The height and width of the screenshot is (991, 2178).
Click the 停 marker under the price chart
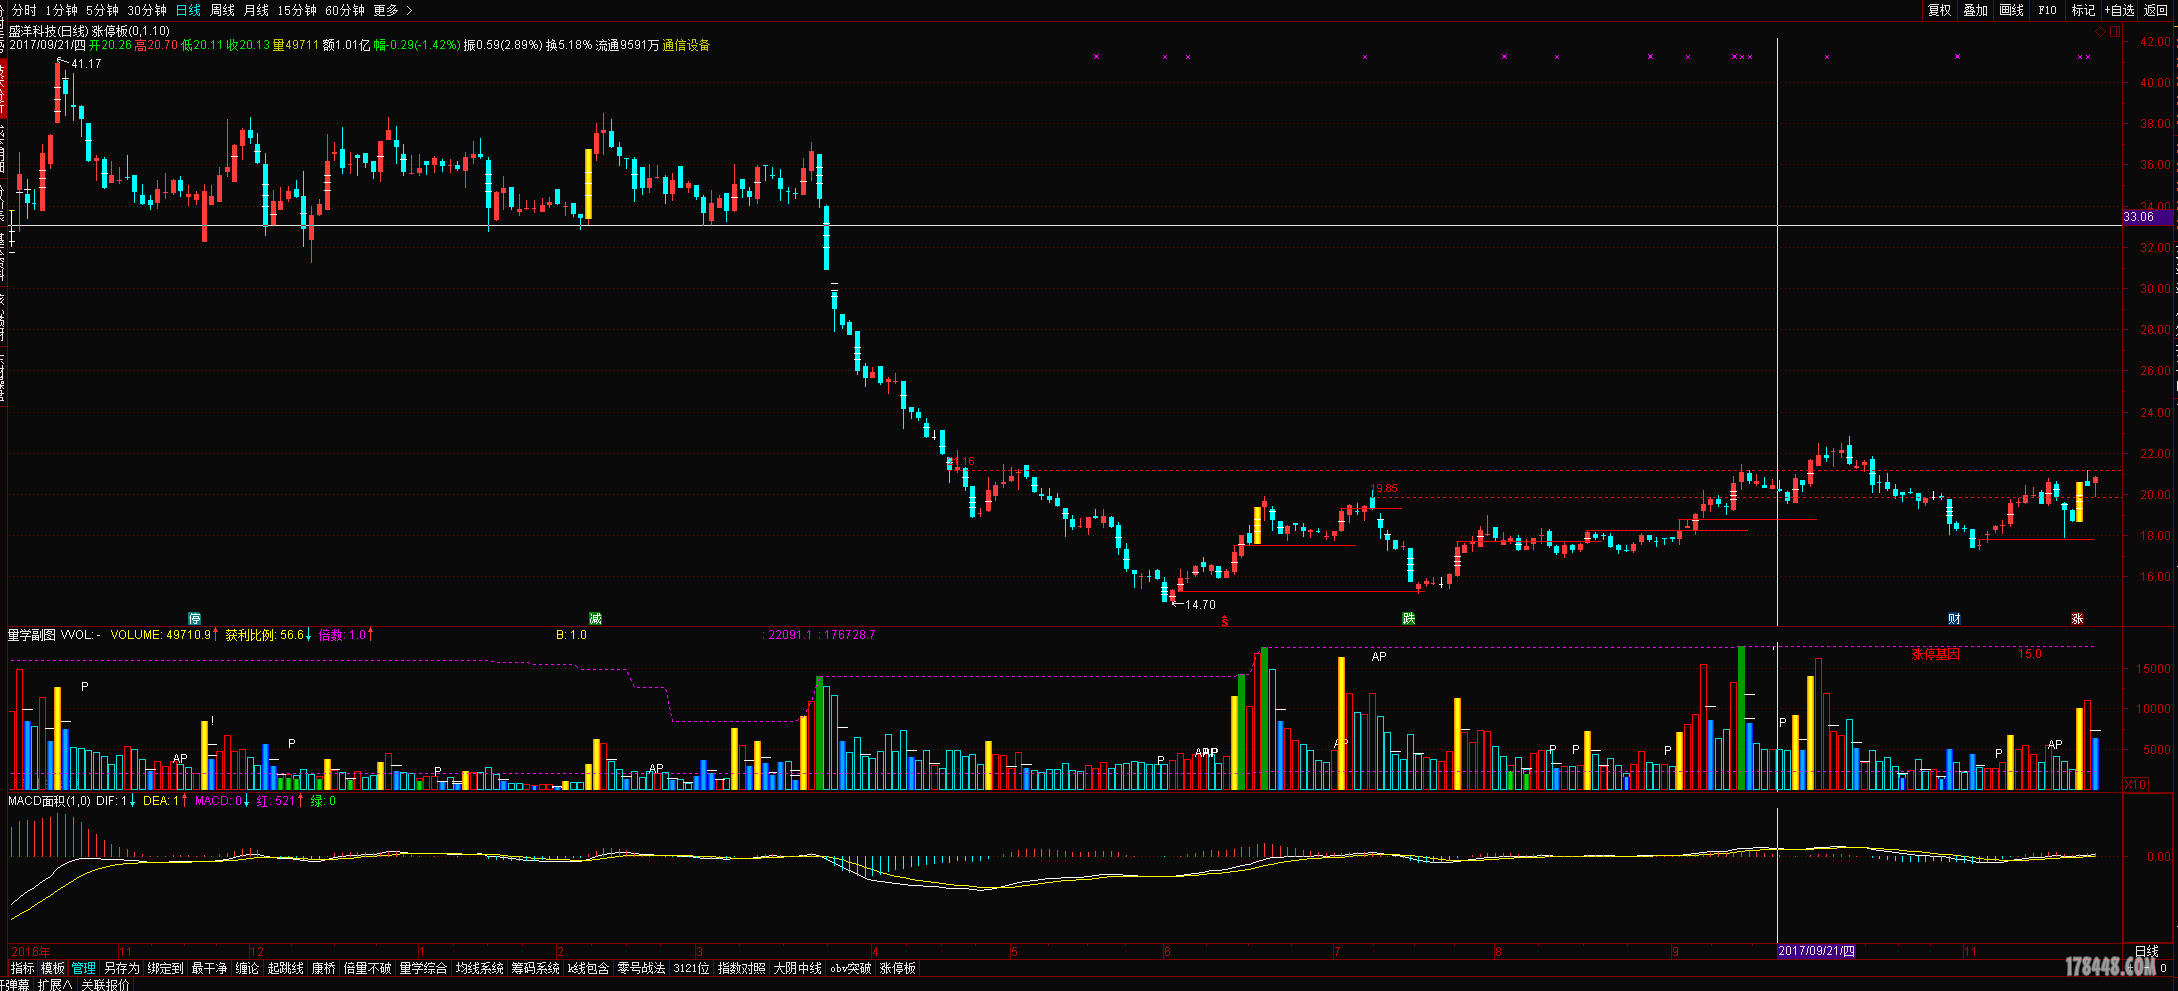click(x=195, y=619)
